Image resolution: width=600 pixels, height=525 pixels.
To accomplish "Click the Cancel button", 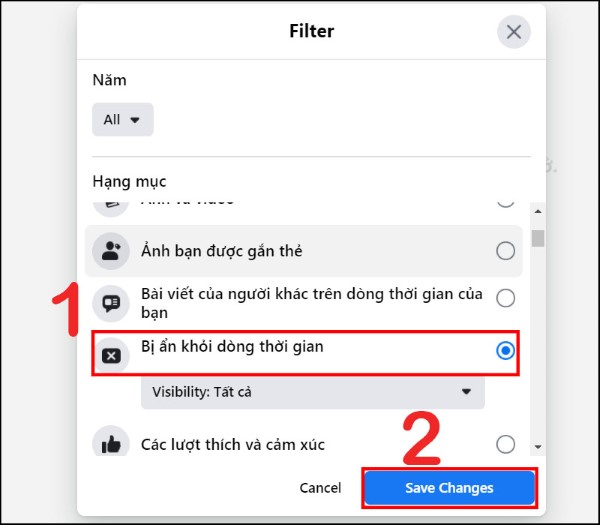I will (320, 488).
